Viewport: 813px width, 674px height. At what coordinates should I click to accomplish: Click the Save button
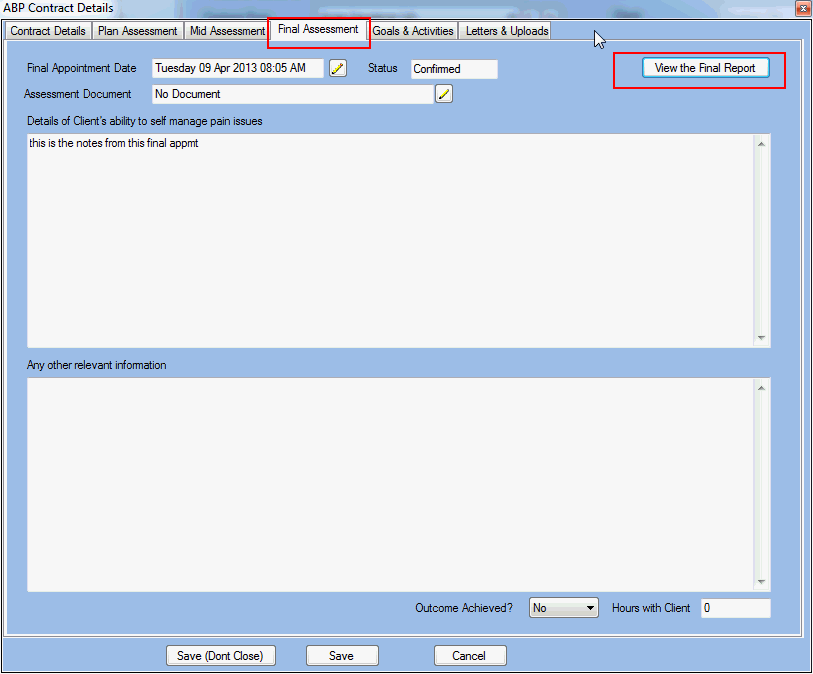(342, 656)
